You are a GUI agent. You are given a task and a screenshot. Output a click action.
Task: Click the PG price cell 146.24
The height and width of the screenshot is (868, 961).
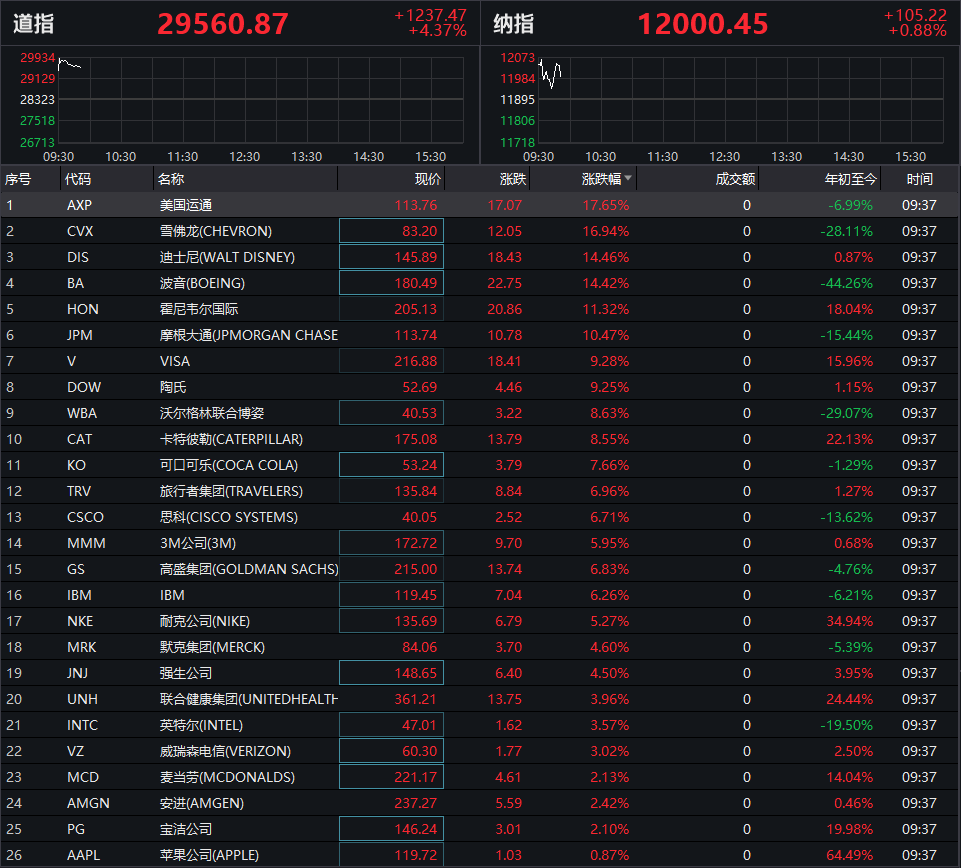[391, 829]
